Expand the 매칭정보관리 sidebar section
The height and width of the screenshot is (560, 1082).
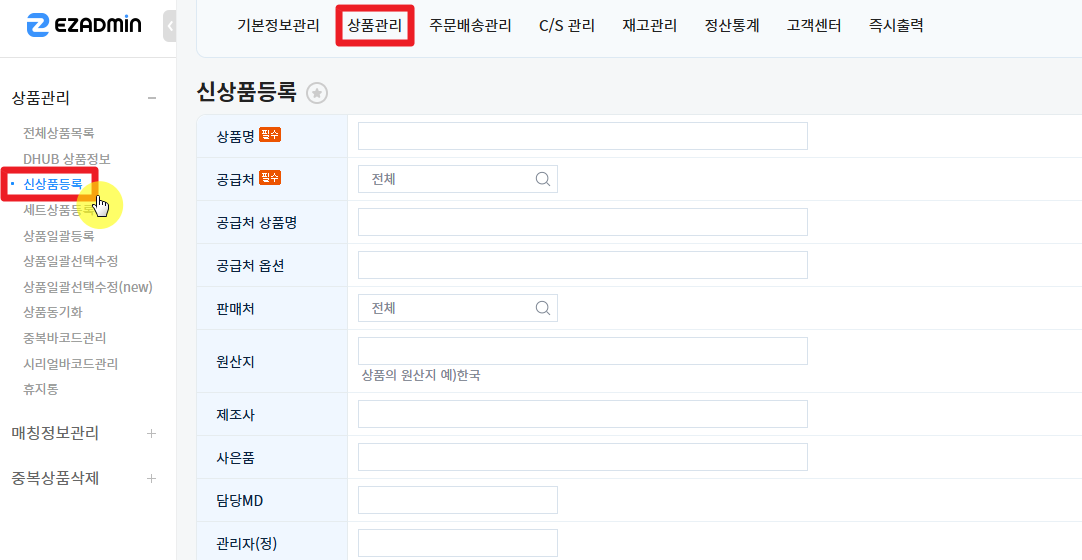tap(152, 433)
